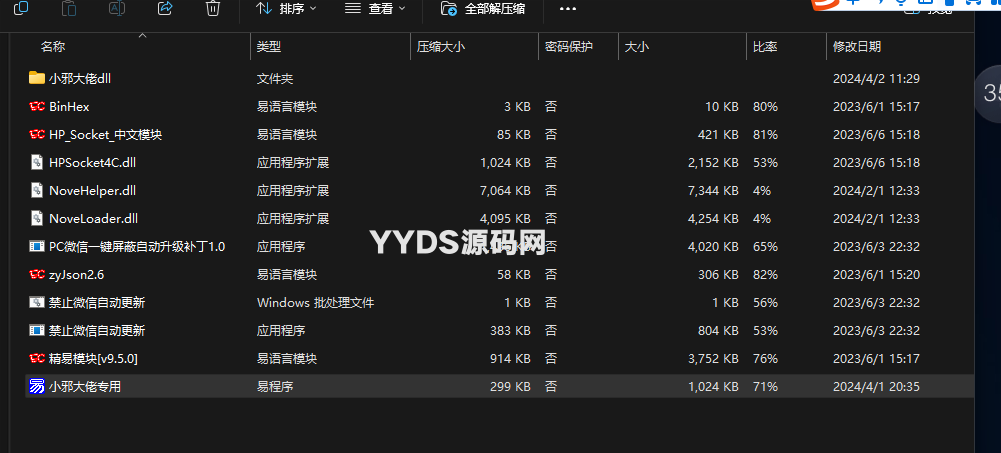Click the 4,095 KB compressed size cell
Viewport: 1001px width, 453px height.
pos(505,219)
